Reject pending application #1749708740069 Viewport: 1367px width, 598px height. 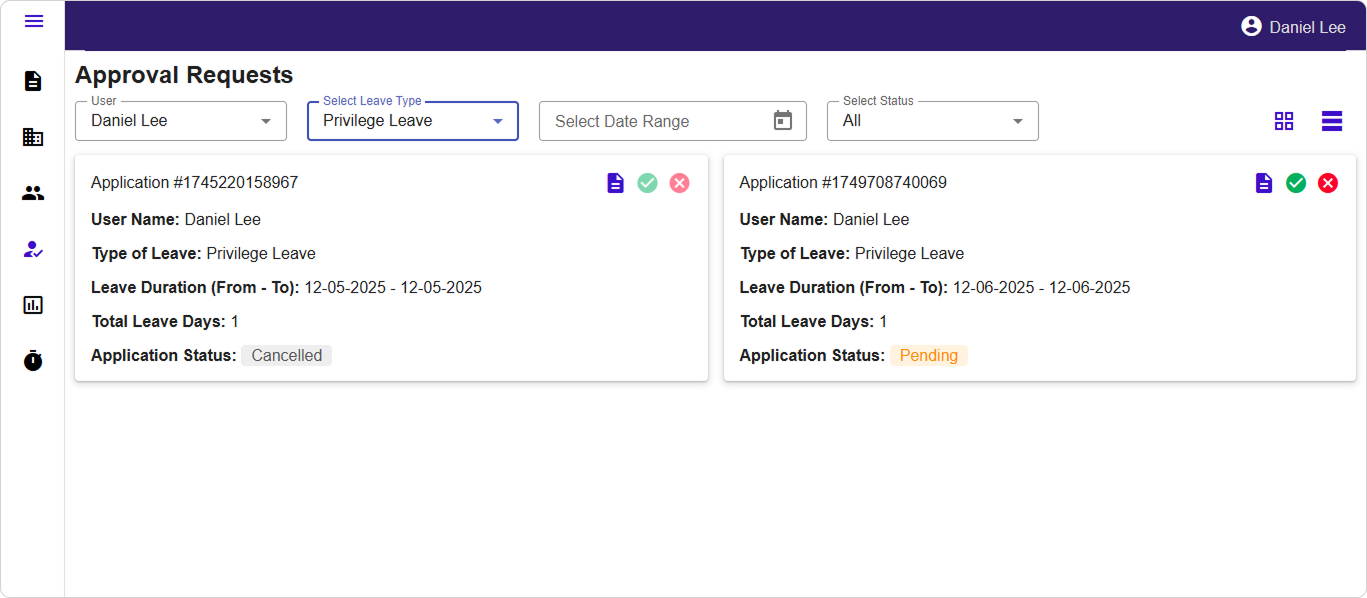[1328, 183]
